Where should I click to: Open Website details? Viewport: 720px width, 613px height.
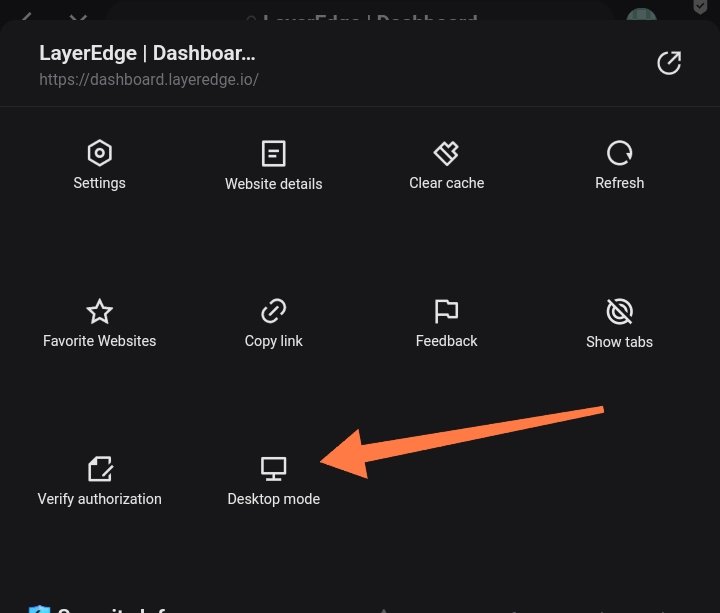[274, 165]
